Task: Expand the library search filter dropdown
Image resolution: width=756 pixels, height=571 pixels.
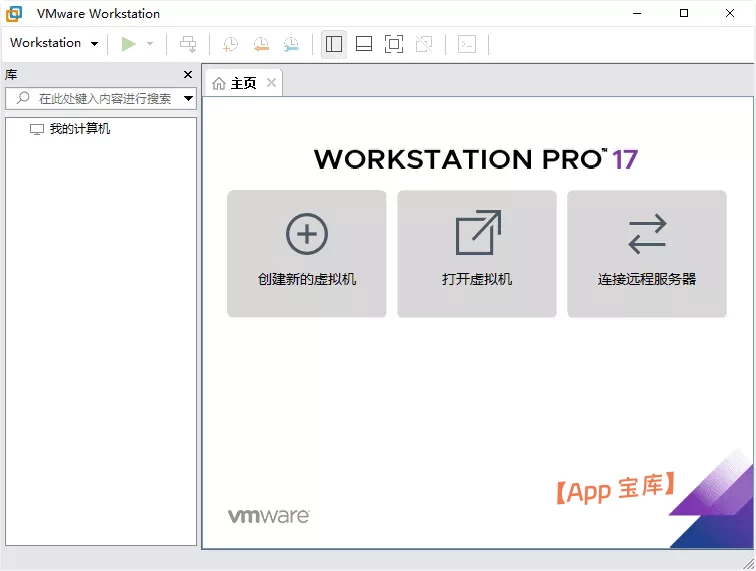Action: click(x=188, y=99)
